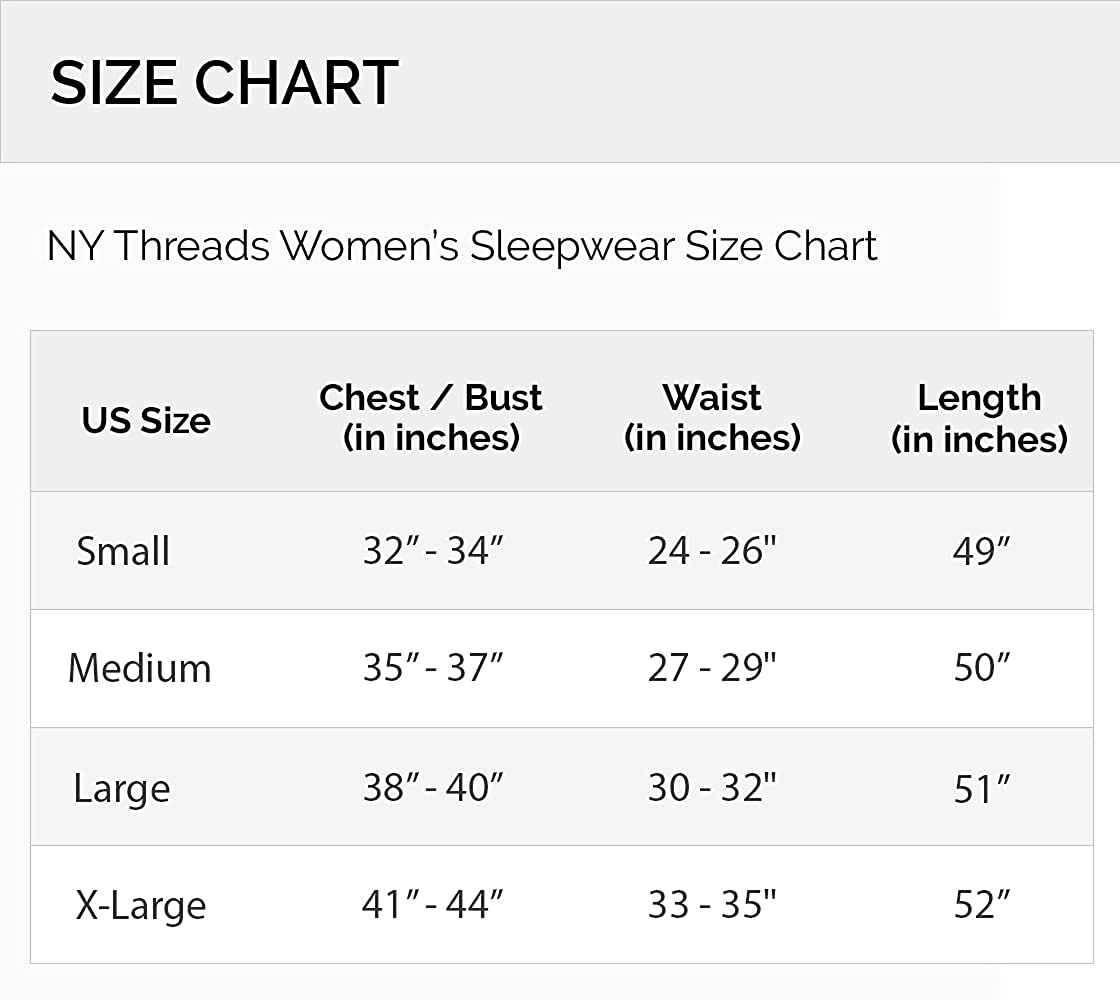The height and width of the screenshot is (1000, 1120).
Task: Select the 35" - 37" chest cell
Action: click(x=432, y=668)
